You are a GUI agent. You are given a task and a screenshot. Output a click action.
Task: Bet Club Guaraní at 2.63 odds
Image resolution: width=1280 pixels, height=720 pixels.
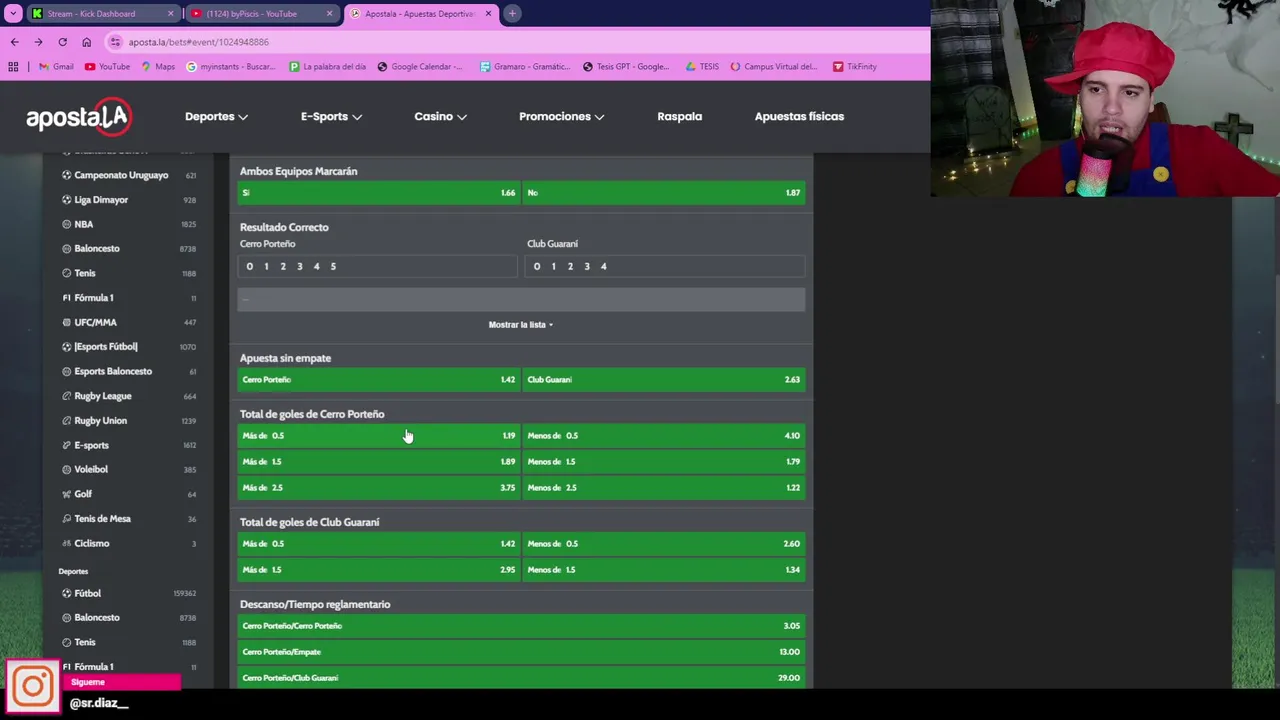(x=664, y=380)
